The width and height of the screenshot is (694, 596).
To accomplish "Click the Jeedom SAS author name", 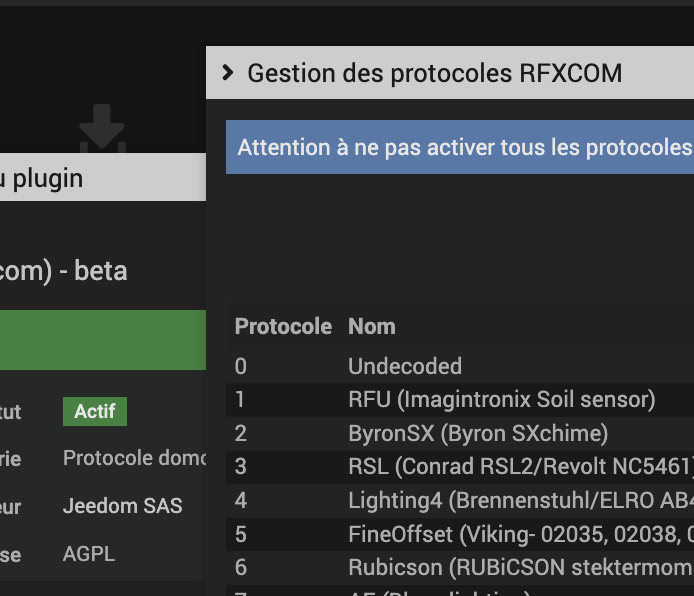I will 123,506.
